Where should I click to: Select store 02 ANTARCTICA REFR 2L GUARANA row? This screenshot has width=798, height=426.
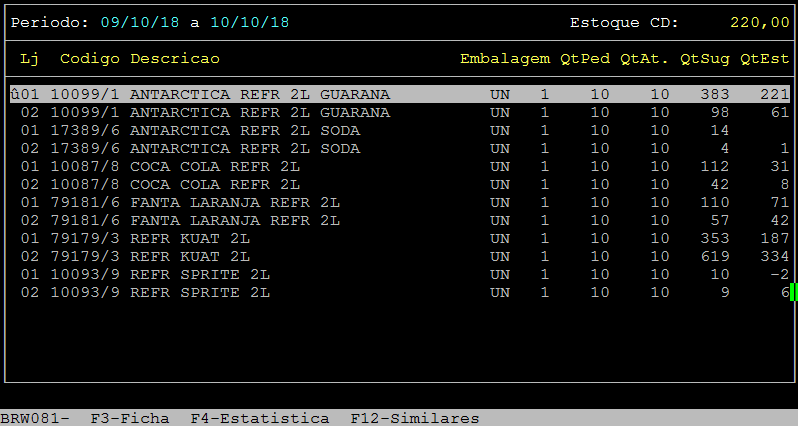tap(400, 112)
